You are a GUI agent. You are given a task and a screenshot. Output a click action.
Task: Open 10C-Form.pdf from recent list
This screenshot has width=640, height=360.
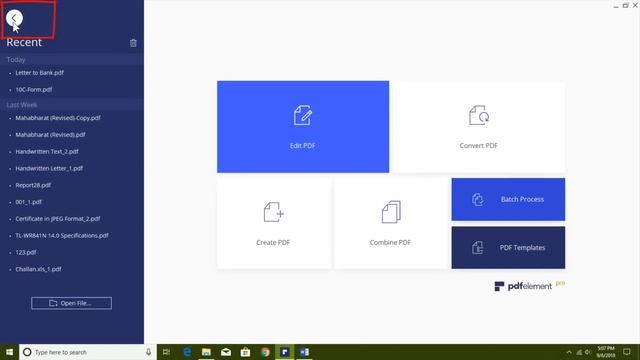[33, 89]
